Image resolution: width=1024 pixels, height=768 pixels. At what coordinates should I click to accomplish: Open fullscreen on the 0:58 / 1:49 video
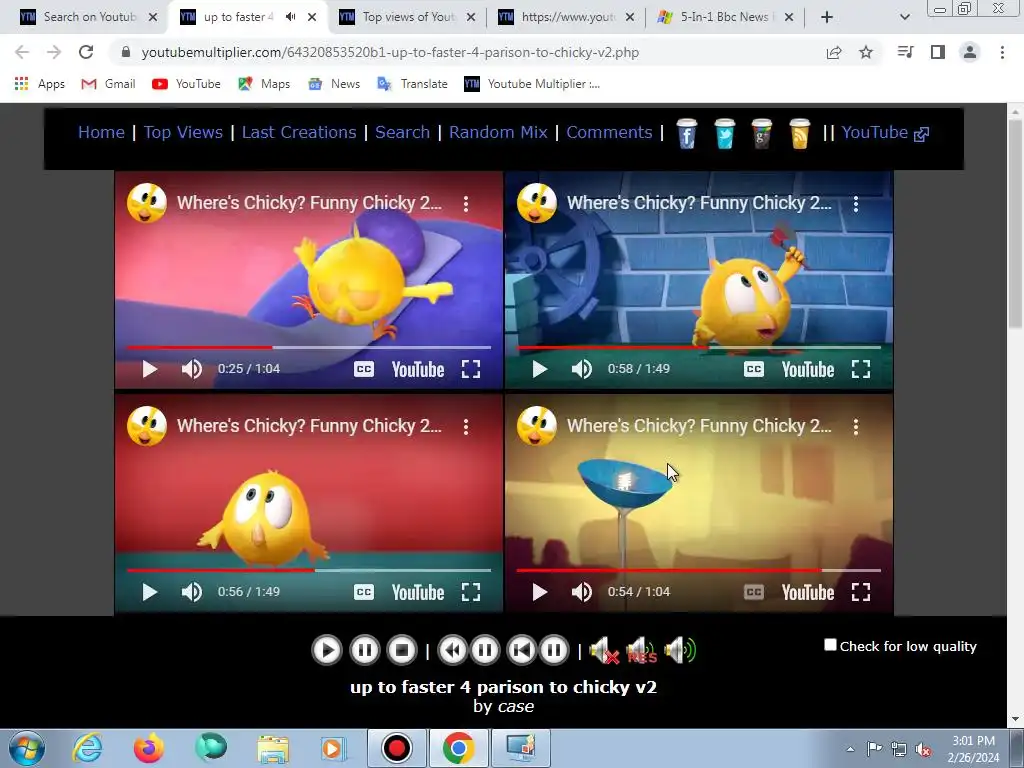[x=861, y=369]
